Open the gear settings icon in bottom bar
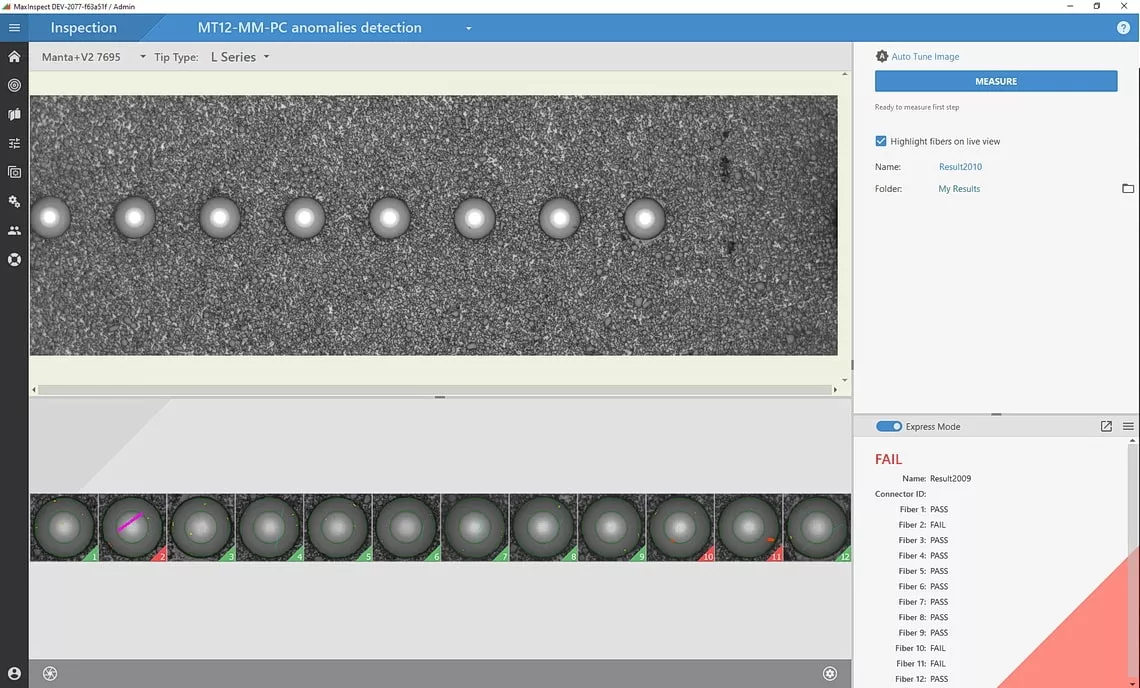1140x688 pixels. click(830, 673)
